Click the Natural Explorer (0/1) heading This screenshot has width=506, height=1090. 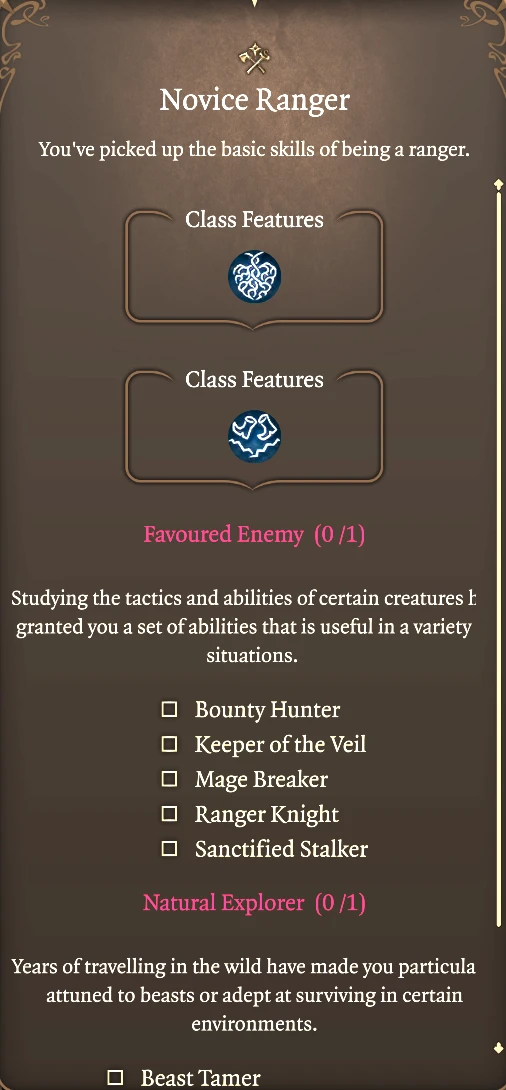point(254,902)
